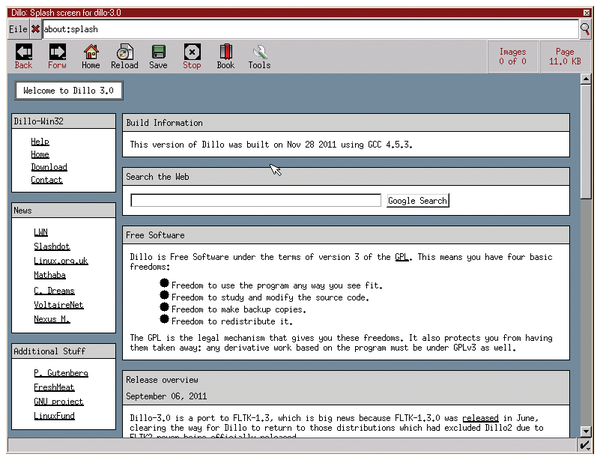Click the Google Search button

417,201
